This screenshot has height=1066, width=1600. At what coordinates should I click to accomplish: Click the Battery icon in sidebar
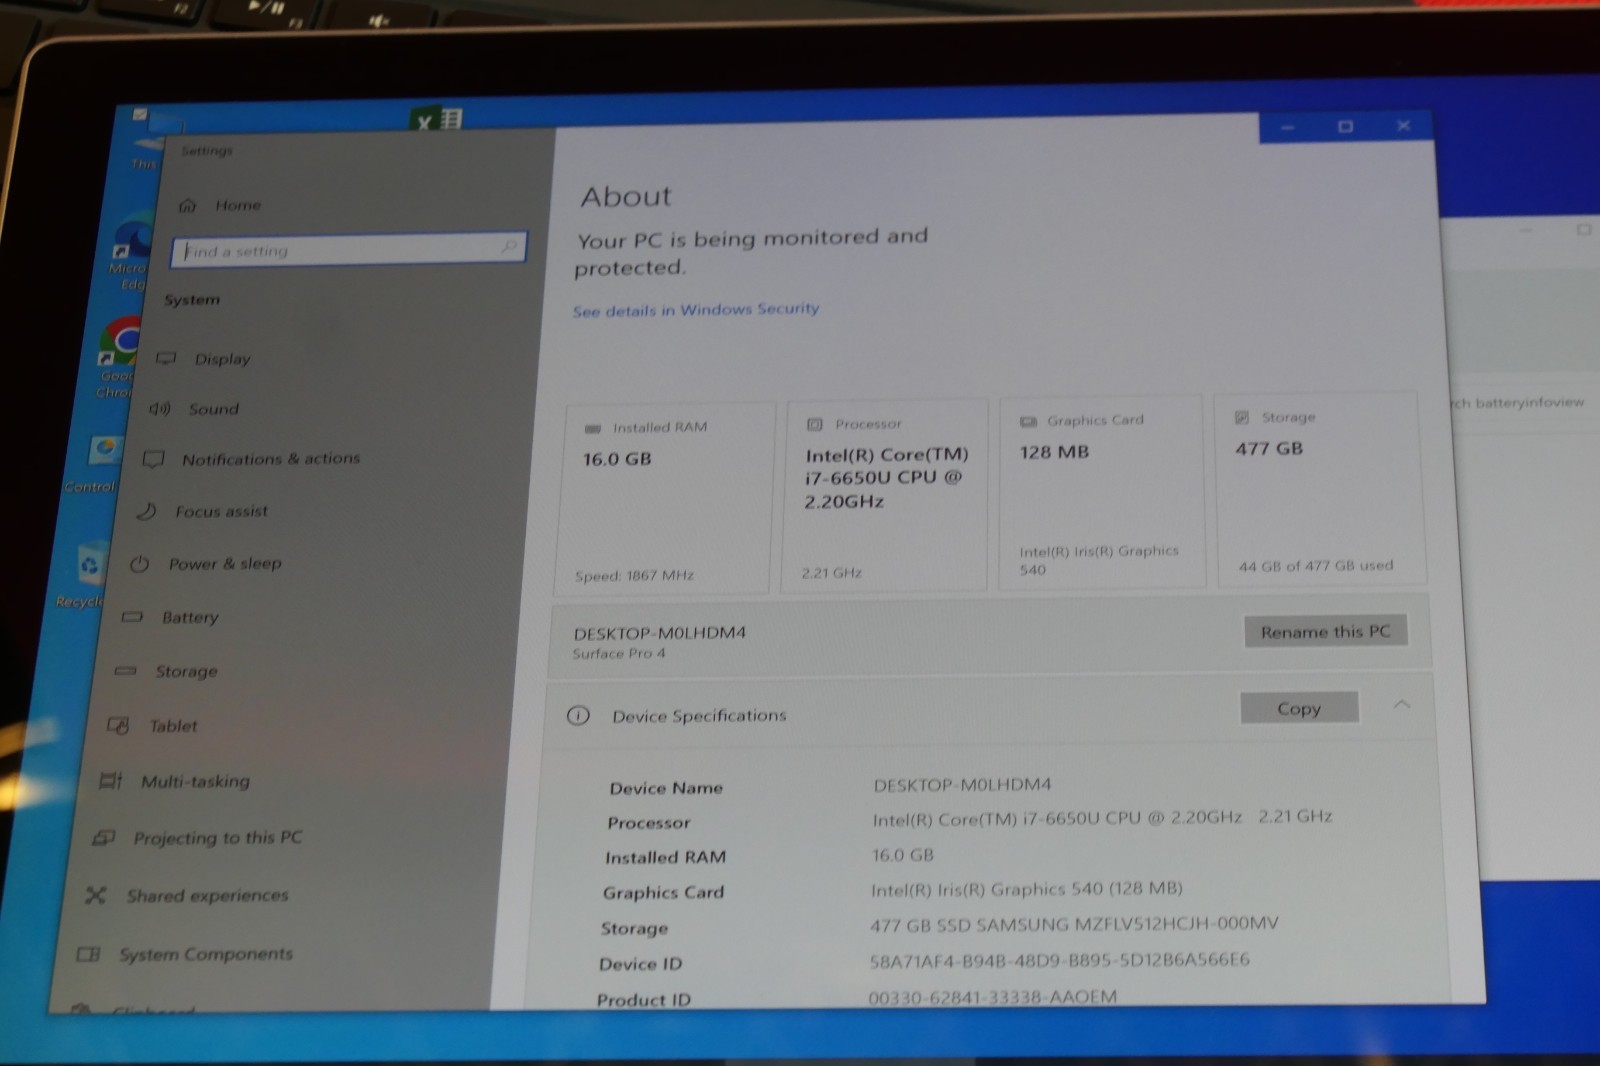click(x=132, y=617)
